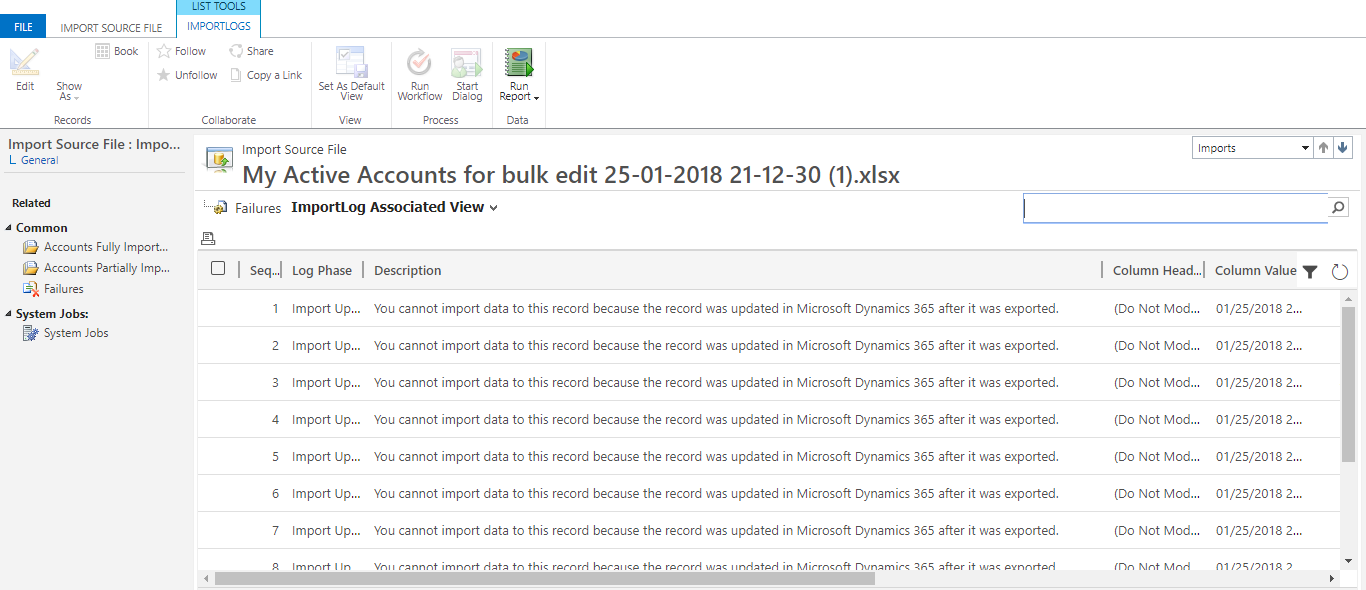
Task: Start a search with the magnifier icon
Action: [x=1338, y=207]
